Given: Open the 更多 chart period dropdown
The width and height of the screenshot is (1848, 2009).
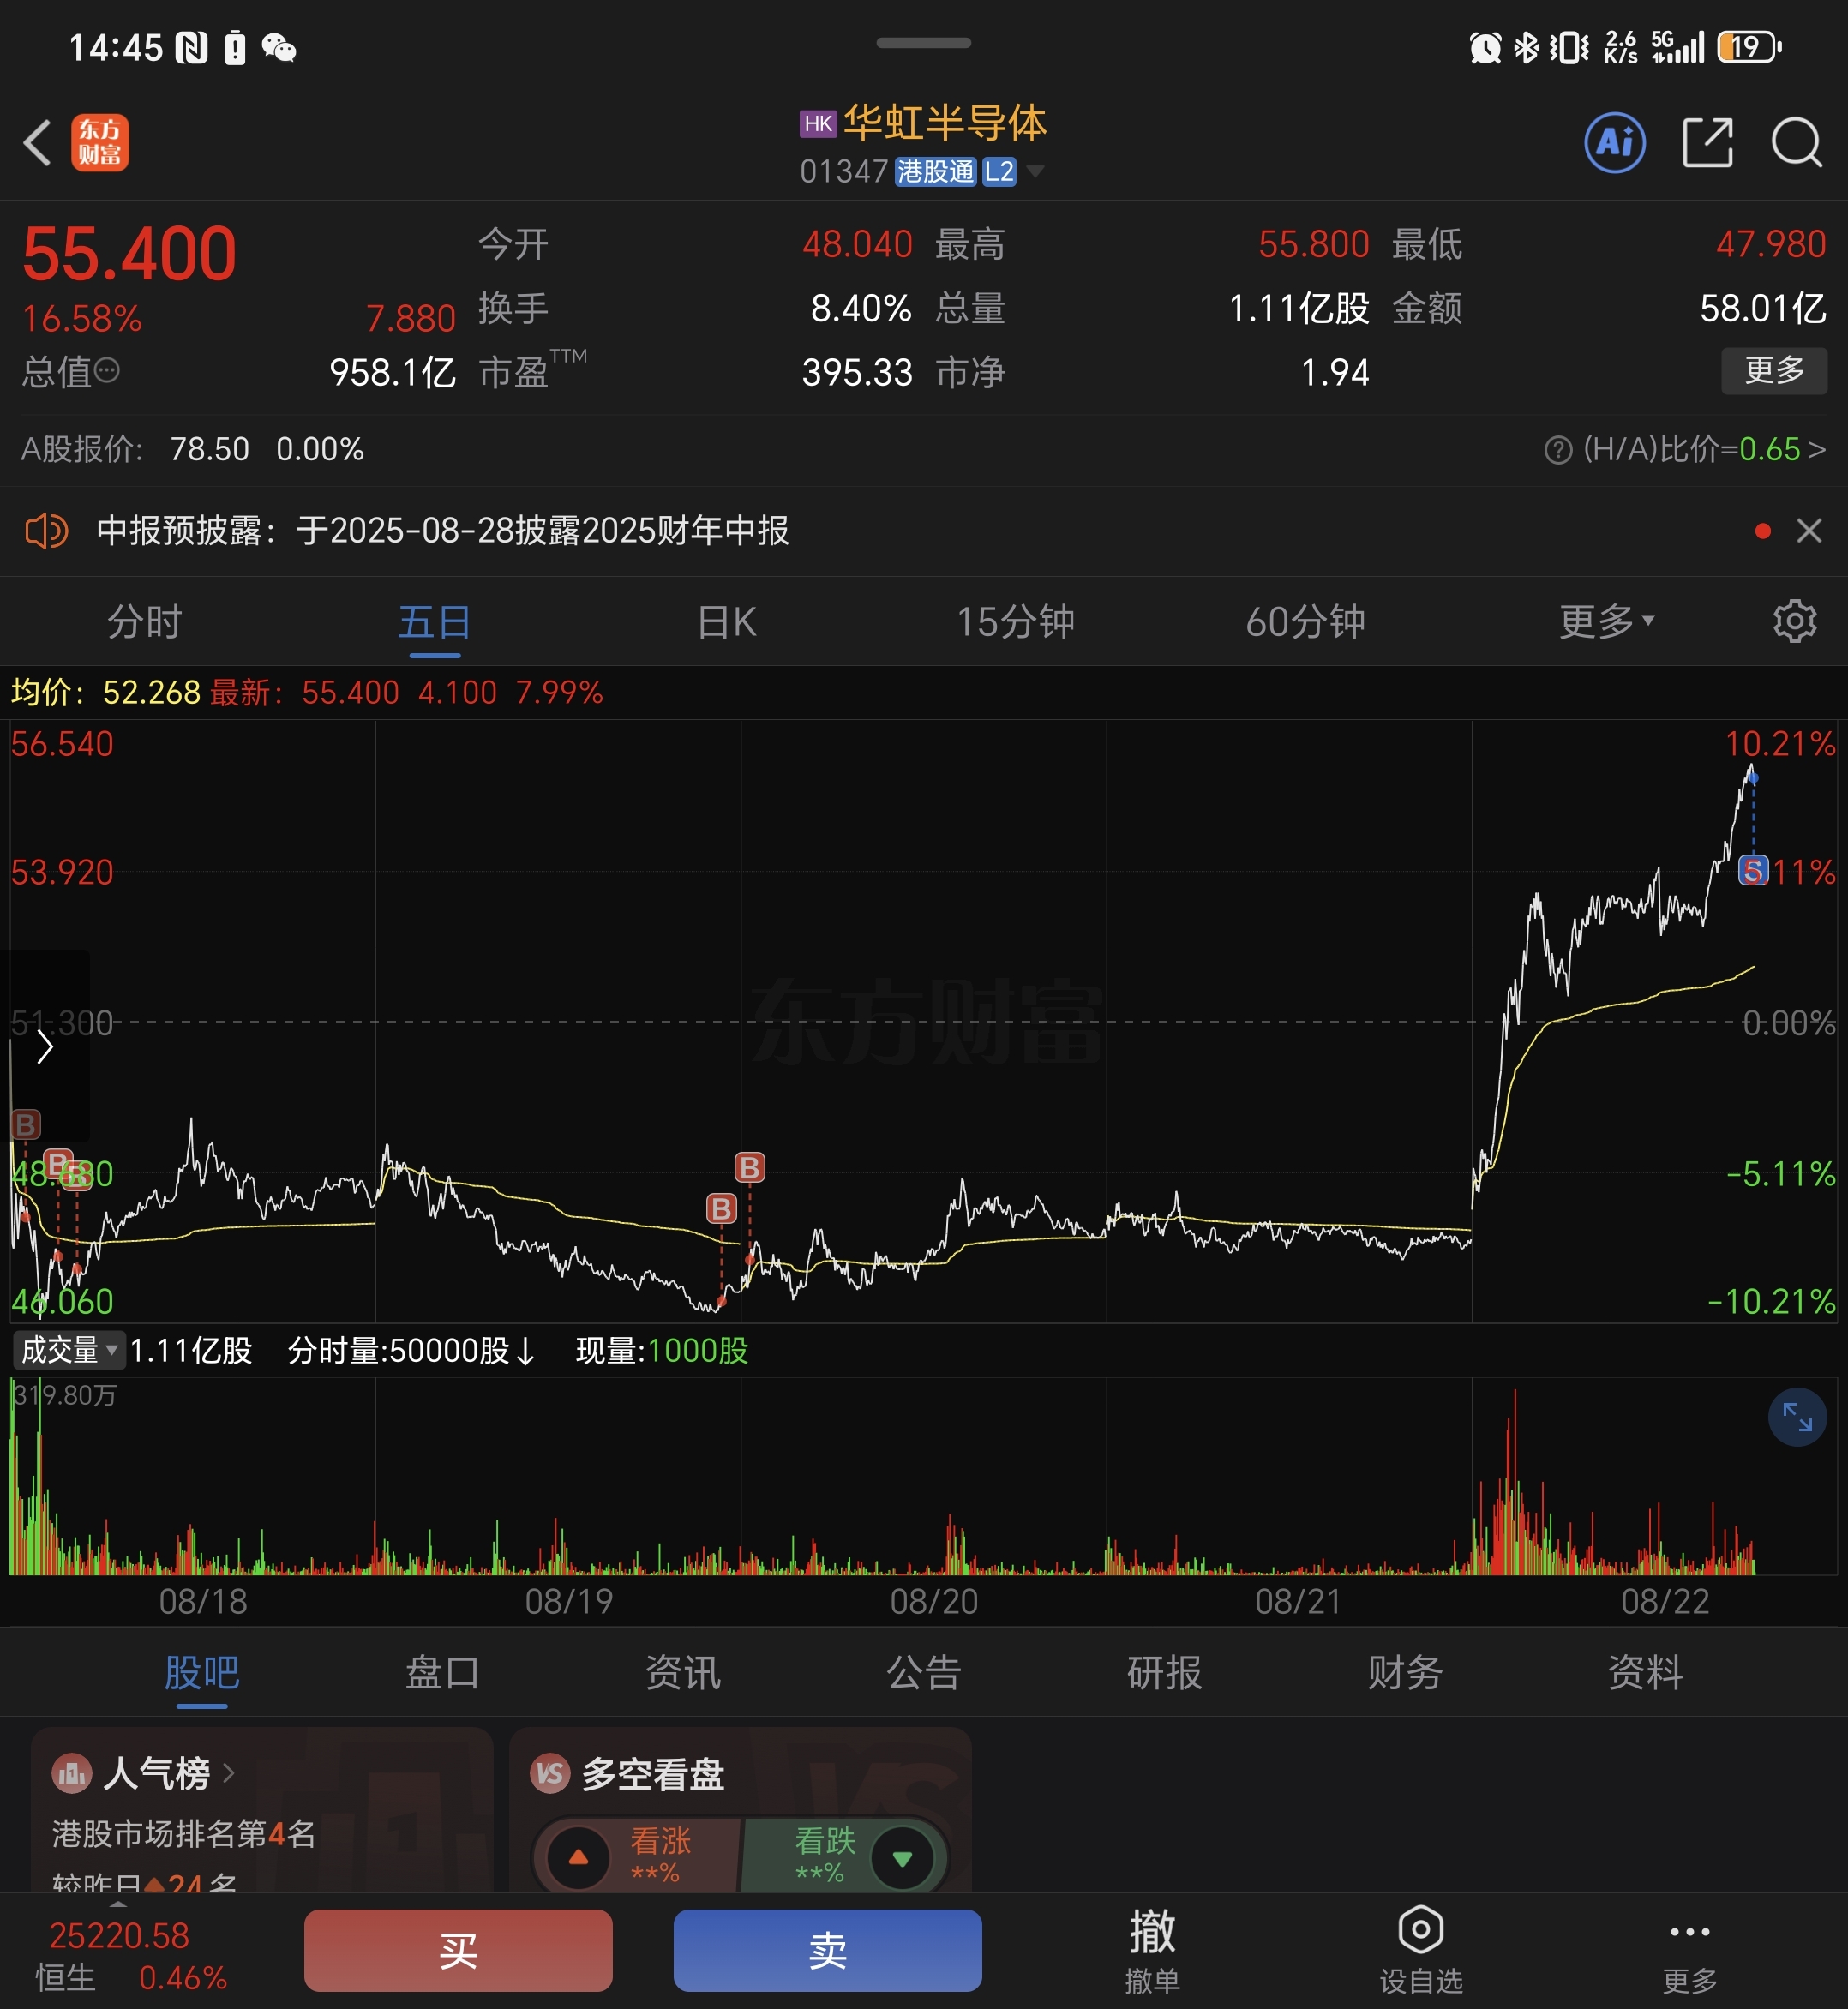Looking at the screenshot, I should (x=1606, y=621).
